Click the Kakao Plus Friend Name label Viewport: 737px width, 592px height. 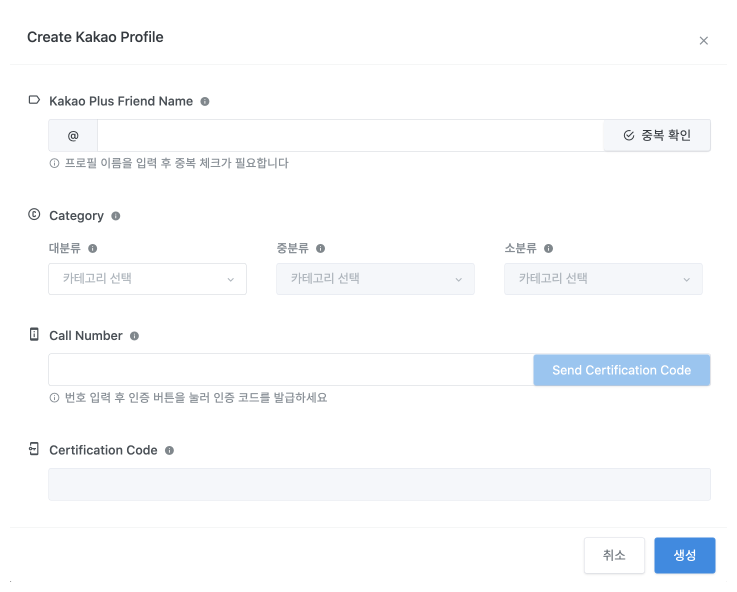[121, 101]
